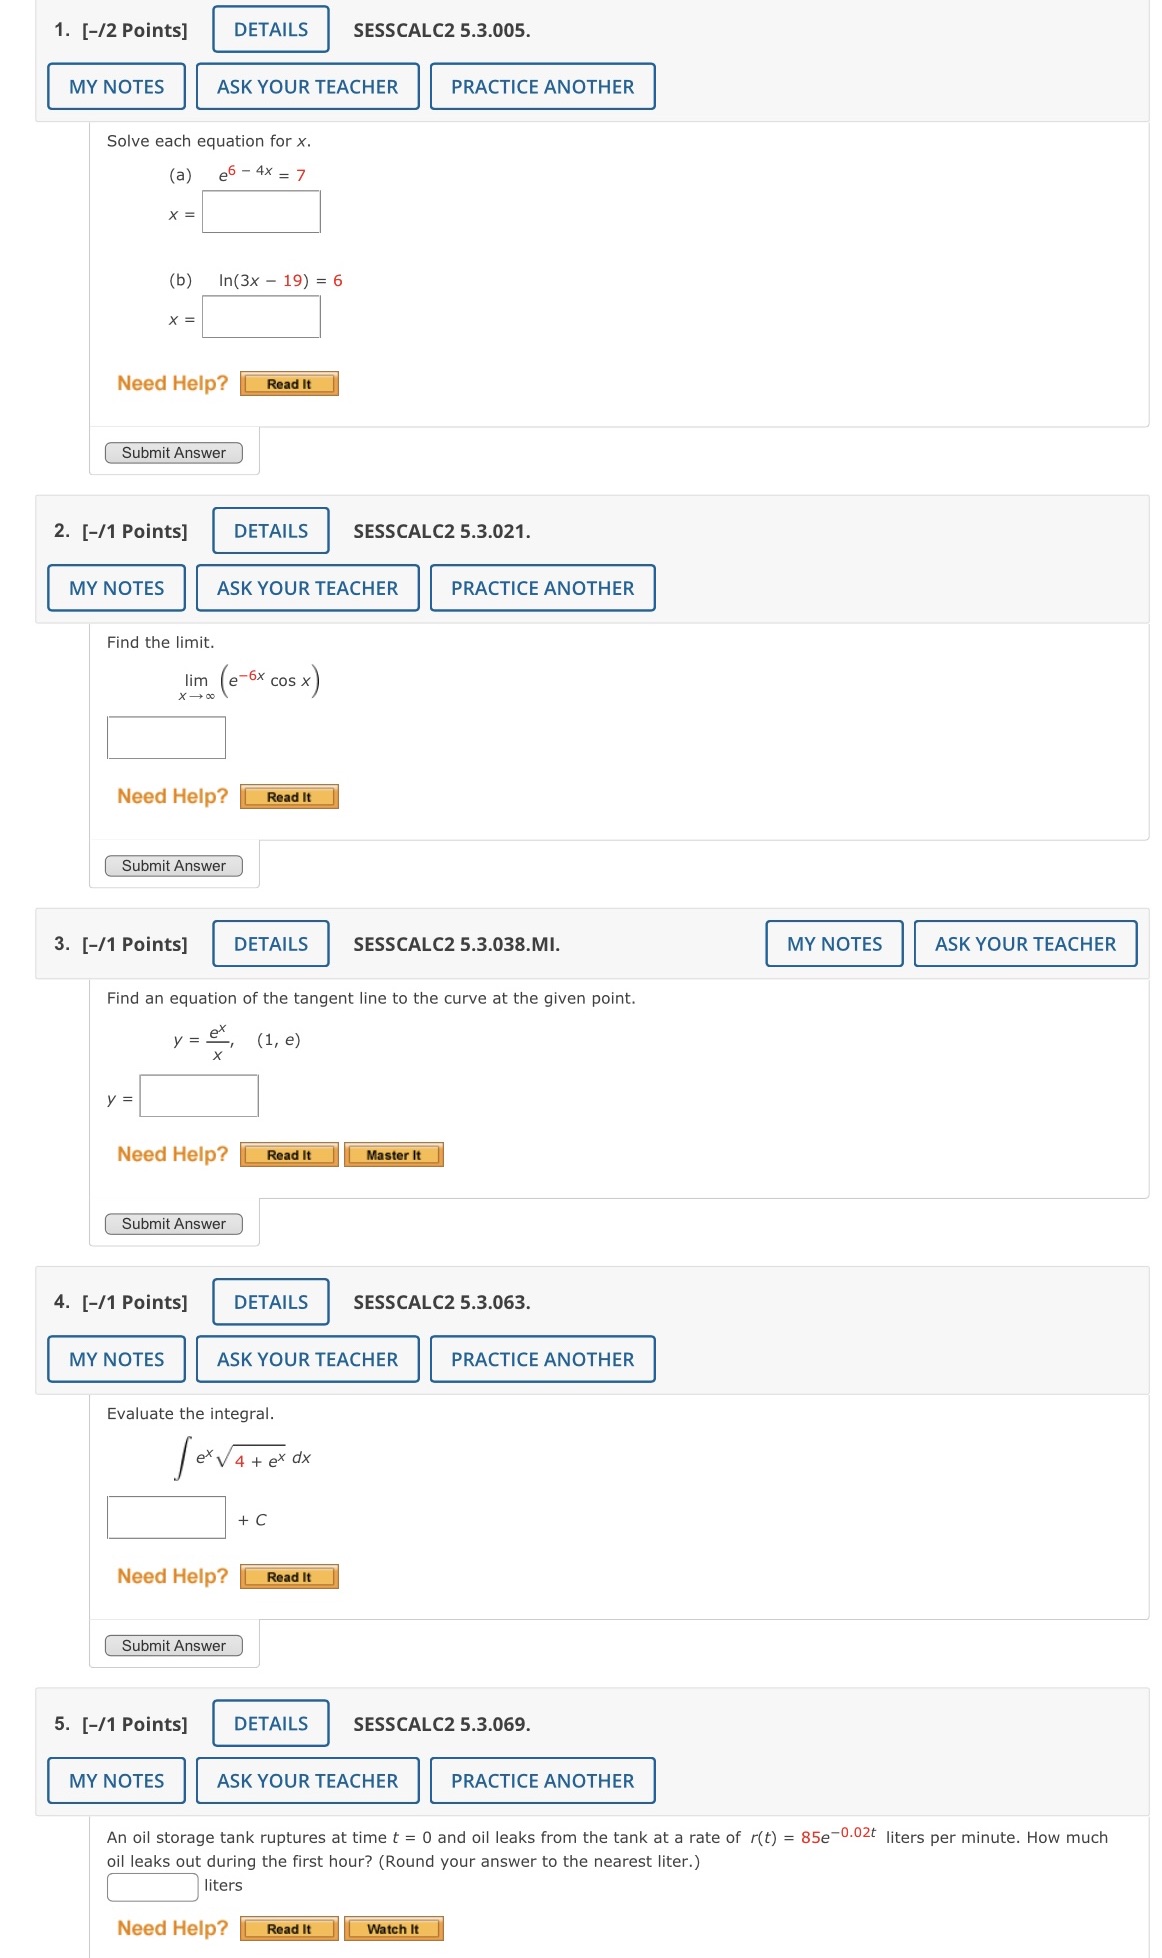Open DETAILS for SESSCALC2 5.3.038.MI

click(269, 943)
